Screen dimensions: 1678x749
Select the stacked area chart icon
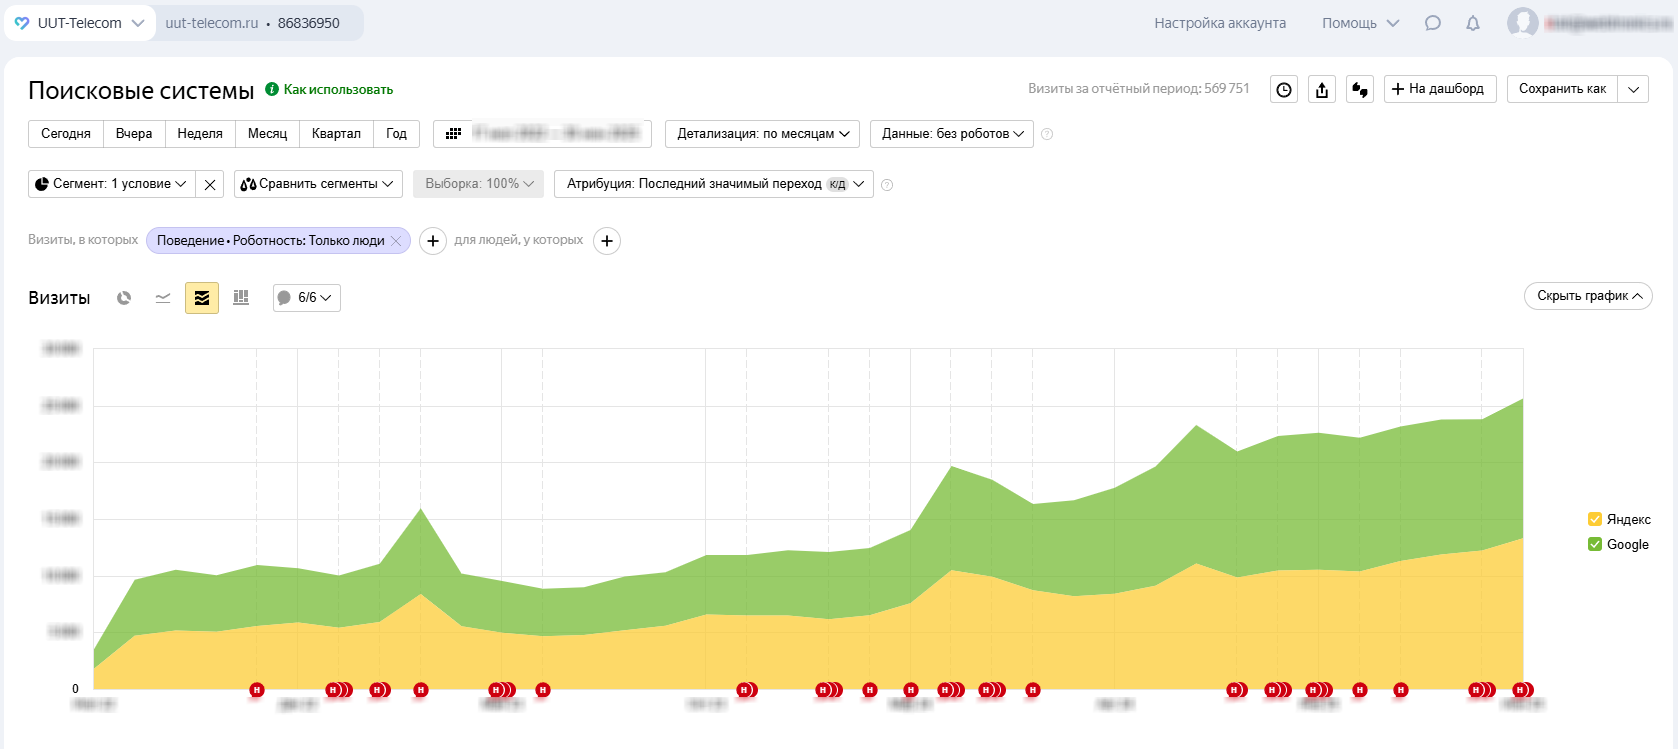pos(202,298)
